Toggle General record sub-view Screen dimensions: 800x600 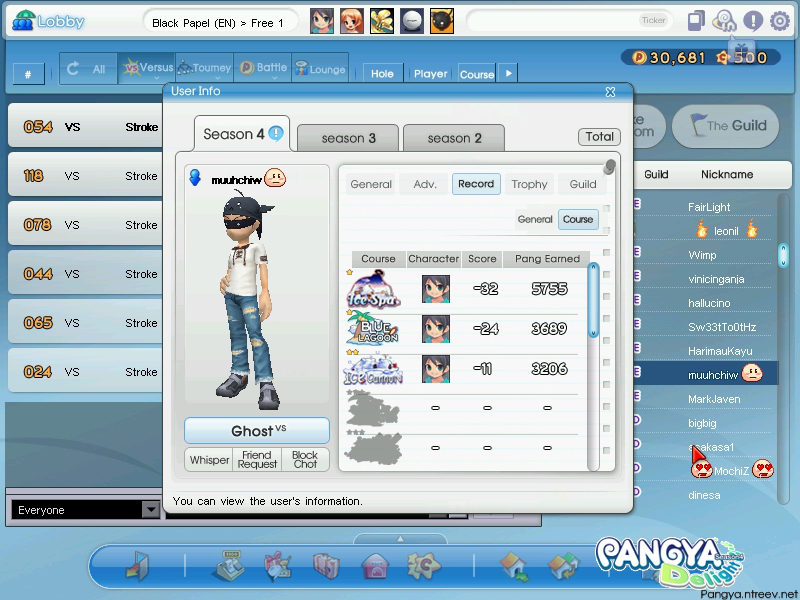[x=535, y=219]
